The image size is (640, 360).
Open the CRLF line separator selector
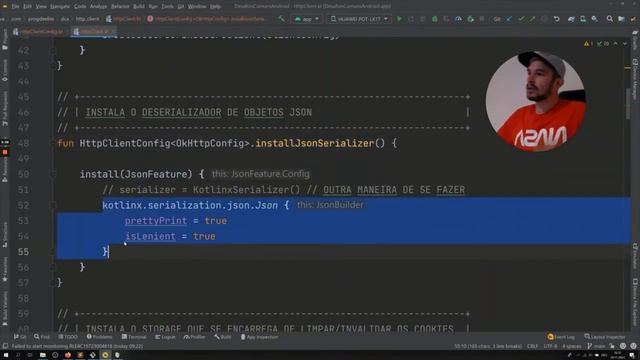pos(532,346)
